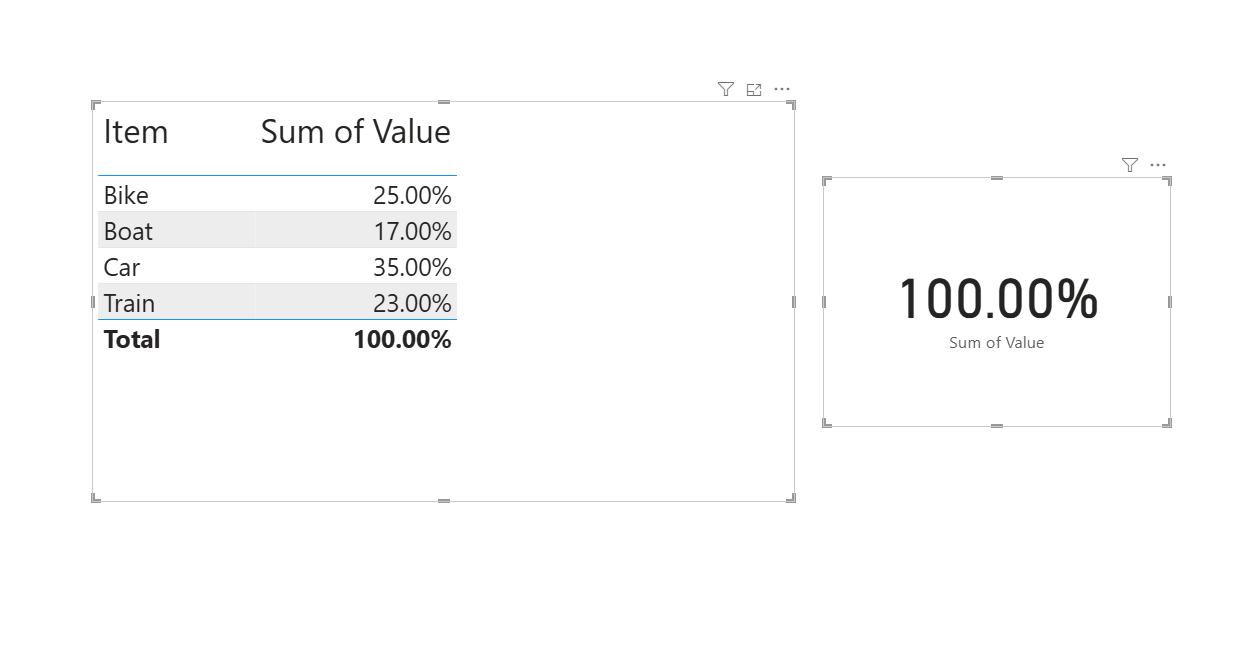Select the Bike row in the table

126,195
